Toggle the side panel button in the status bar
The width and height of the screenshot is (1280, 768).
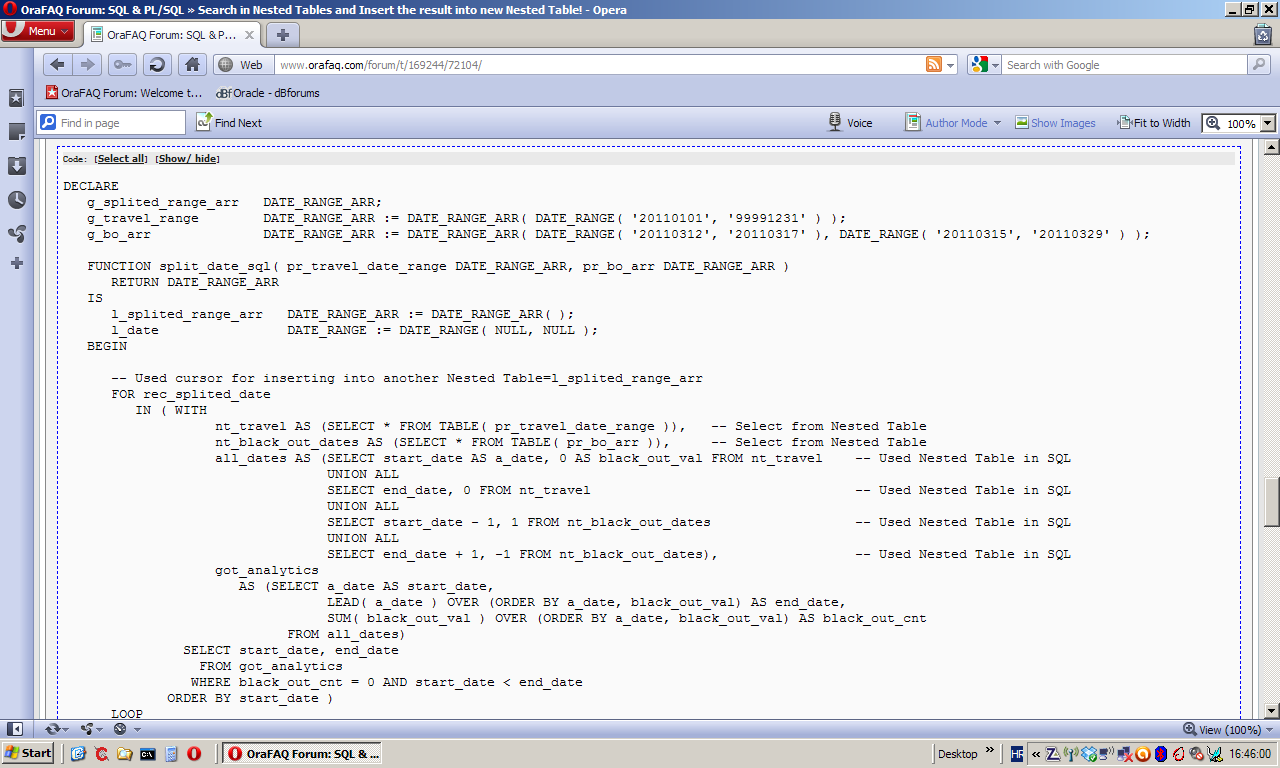(x=15, y=729)
